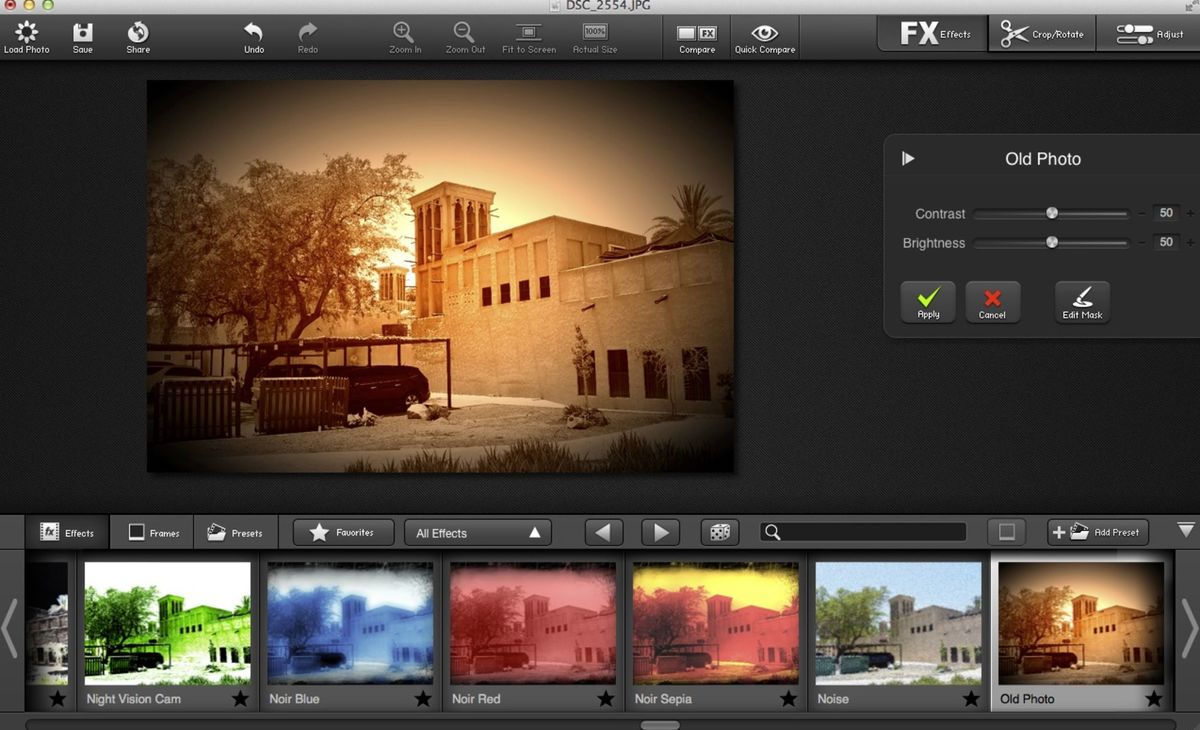The height and width of the screenshot is (730, 1200).
Task: Cancel the Old Photo effect
Action: pos(992,302)
